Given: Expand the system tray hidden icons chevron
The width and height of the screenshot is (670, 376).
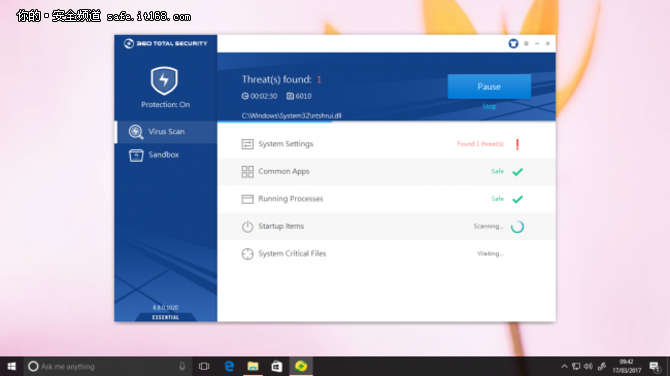Looking at the screenshot, I should click(x=564, y=366).
